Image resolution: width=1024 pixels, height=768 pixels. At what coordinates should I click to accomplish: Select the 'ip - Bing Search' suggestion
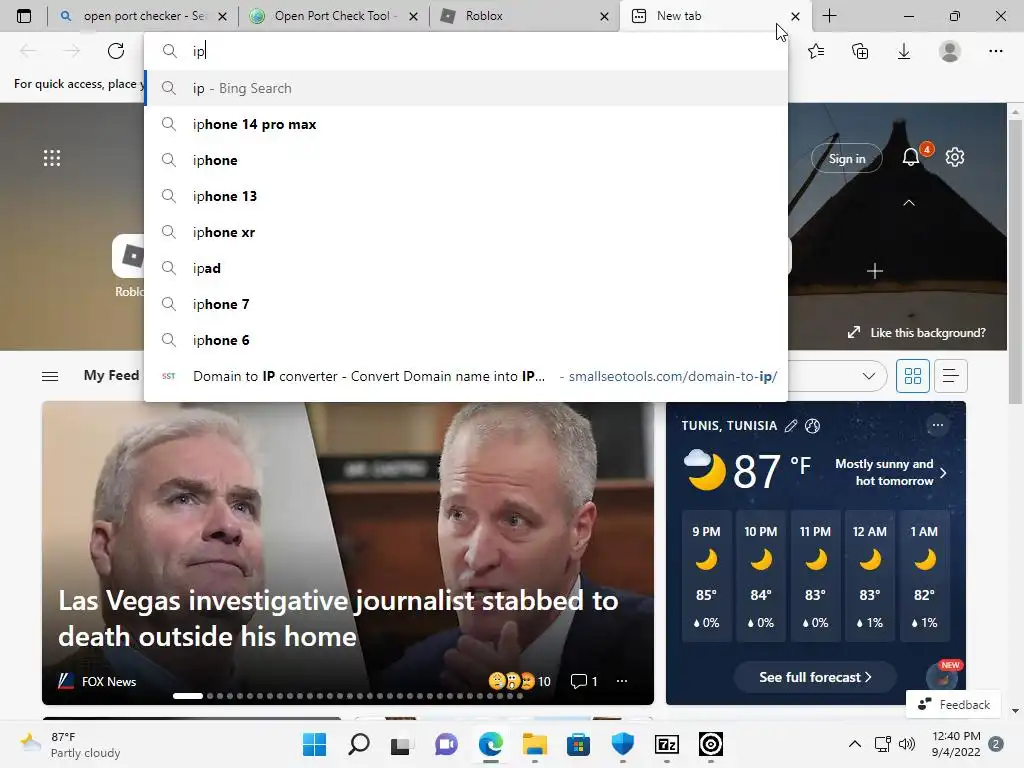tap(466, 88)
